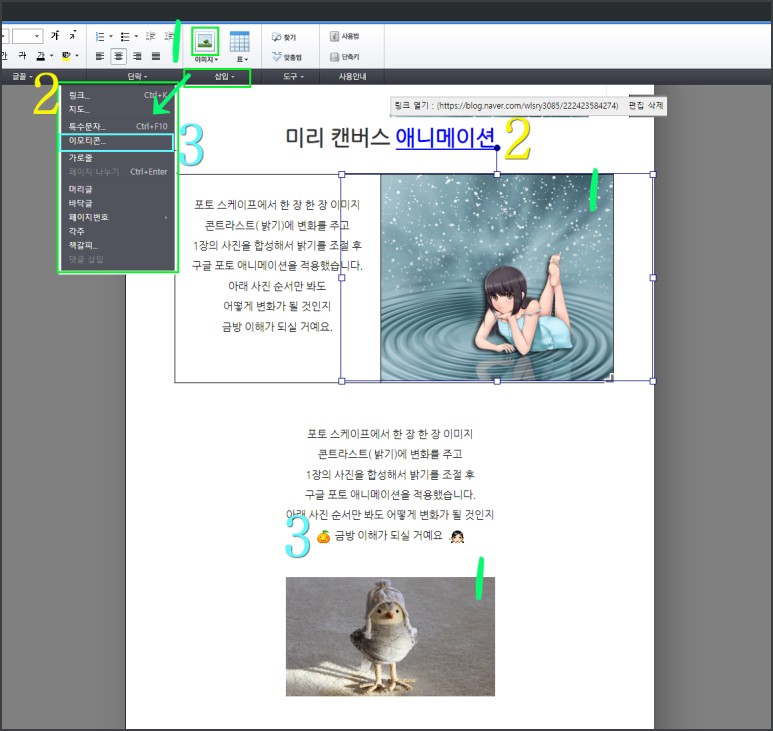Choose 책갈피... bookmark menu entry
Image resolution: width=773 pixels, height=731 pixels.
click(117, 245)
